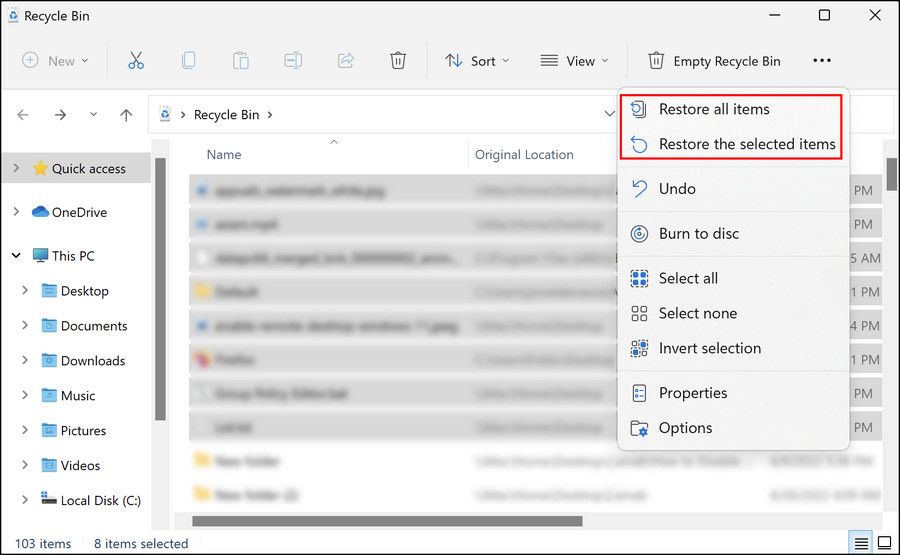Go up one level with up arrow
The height and width of the screenshot is (555, 900).
126,115
